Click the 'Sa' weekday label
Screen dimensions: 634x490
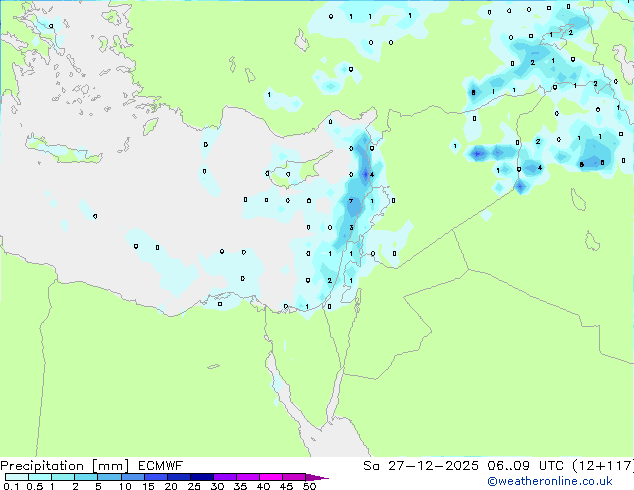pyautogui.click(x=371, y=466)
